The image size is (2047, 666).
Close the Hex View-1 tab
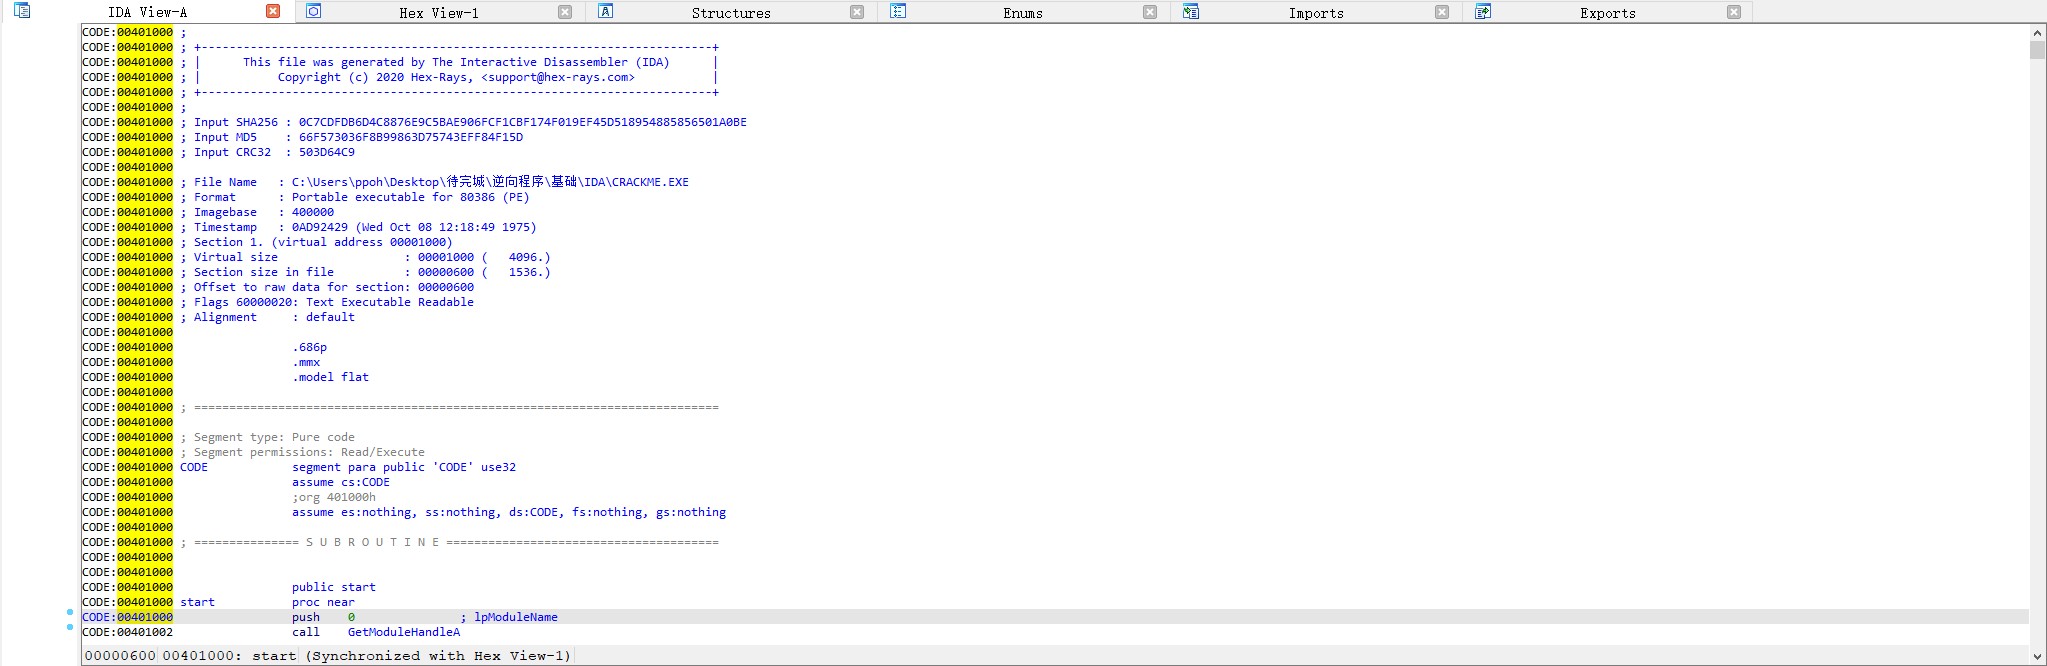pos(565,12)
